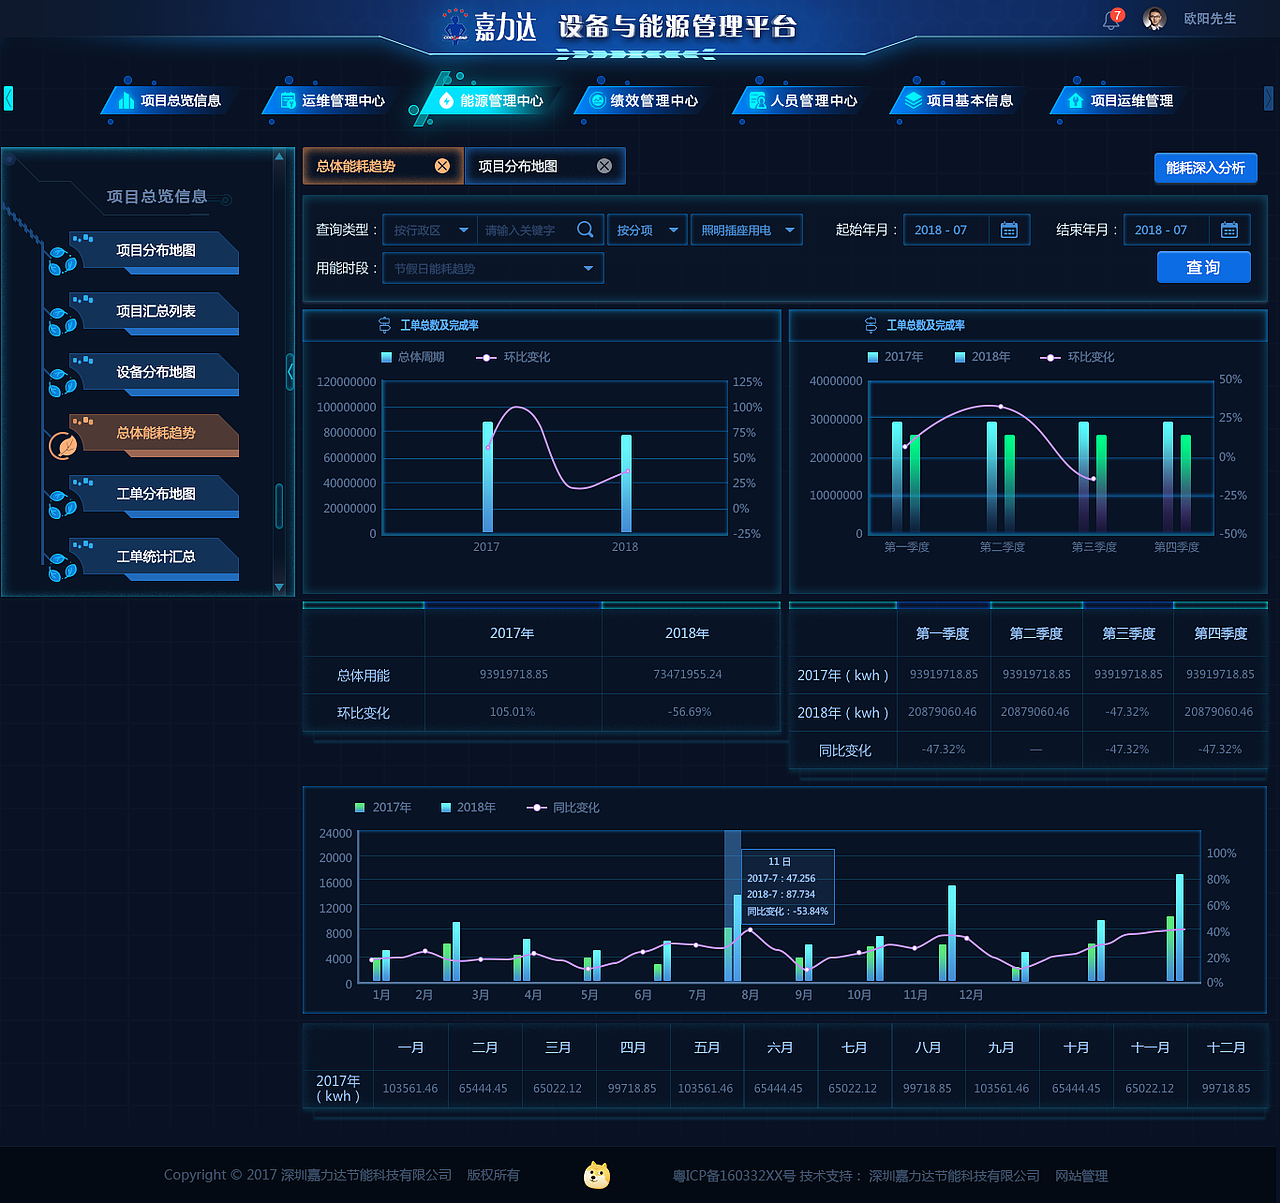Click the orange leaf icon beside 总体能耗趋势
This screenshot has width=1280, height=1203.
64,445
